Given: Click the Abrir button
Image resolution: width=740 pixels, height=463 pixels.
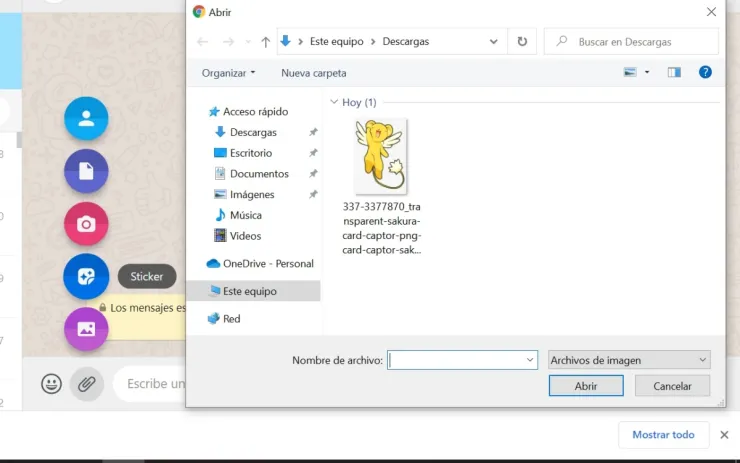Looking at the screenshot, I should coord(586,386).
